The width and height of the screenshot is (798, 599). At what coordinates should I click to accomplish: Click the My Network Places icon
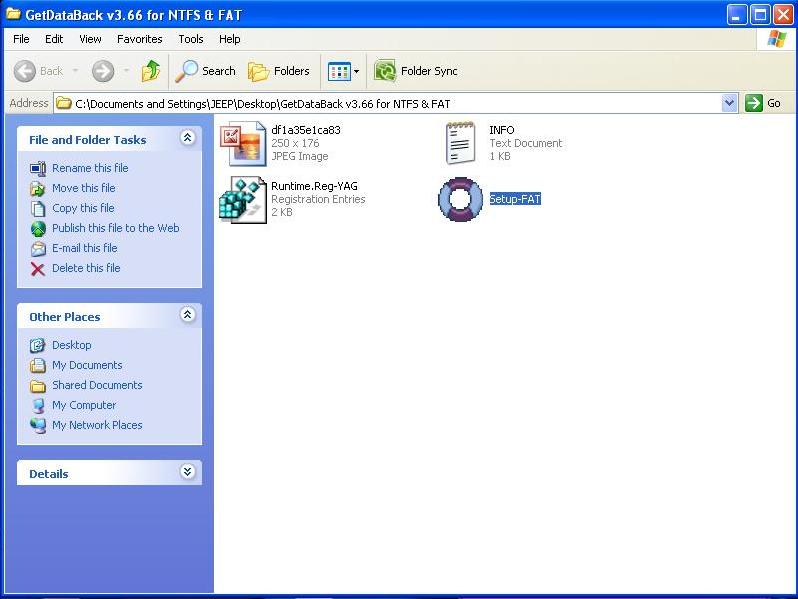(38, 425)
